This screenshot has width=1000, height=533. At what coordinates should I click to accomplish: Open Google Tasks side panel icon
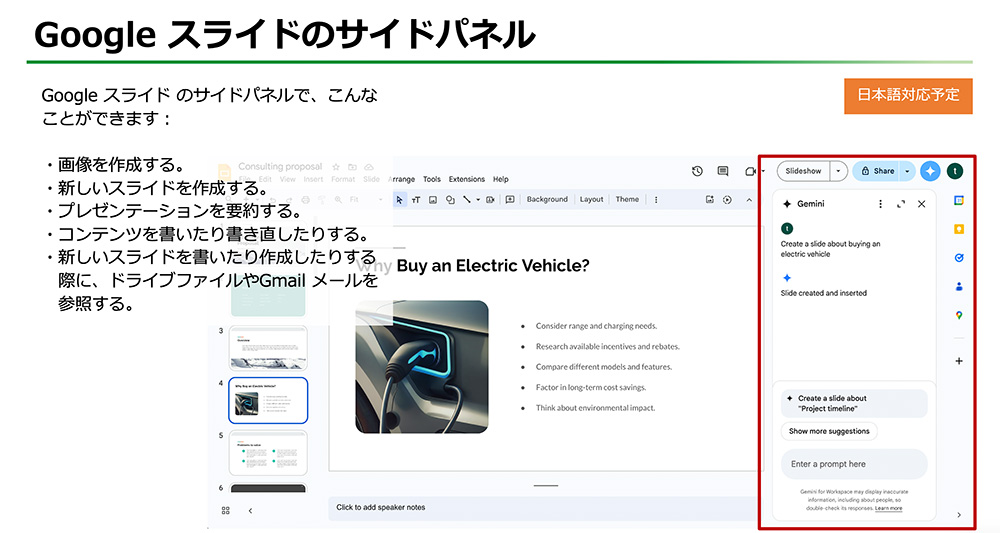click(x=959, y=258)
